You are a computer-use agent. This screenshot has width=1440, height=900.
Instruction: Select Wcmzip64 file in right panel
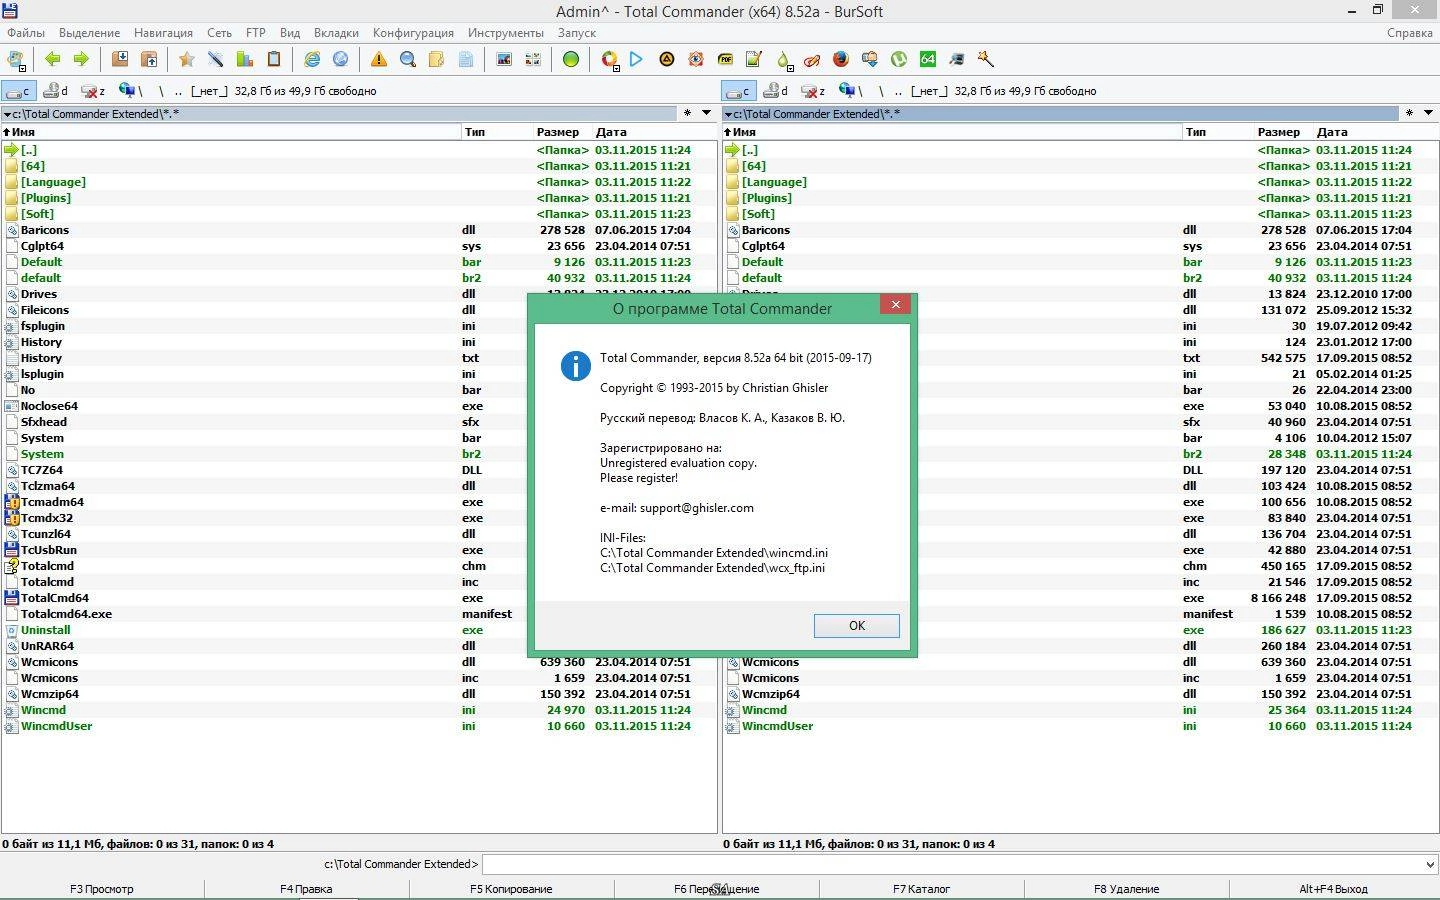[x=1080, y=694]
